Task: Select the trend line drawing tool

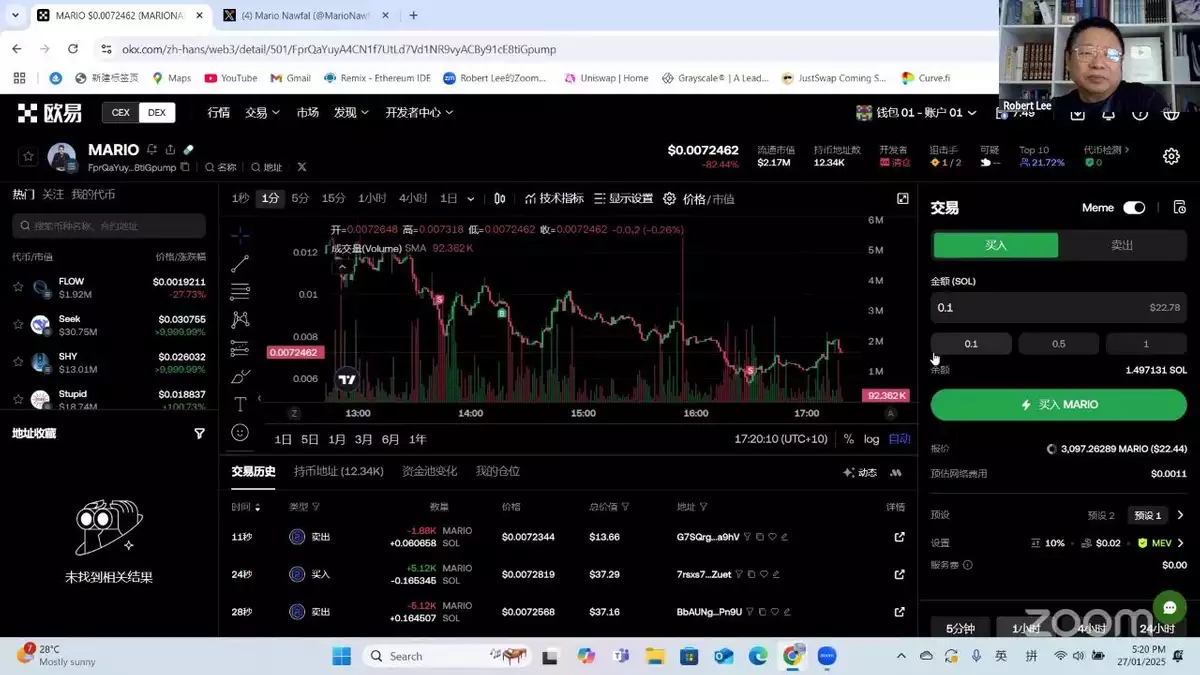Action: pyautogui.click(x=240, y=264)
